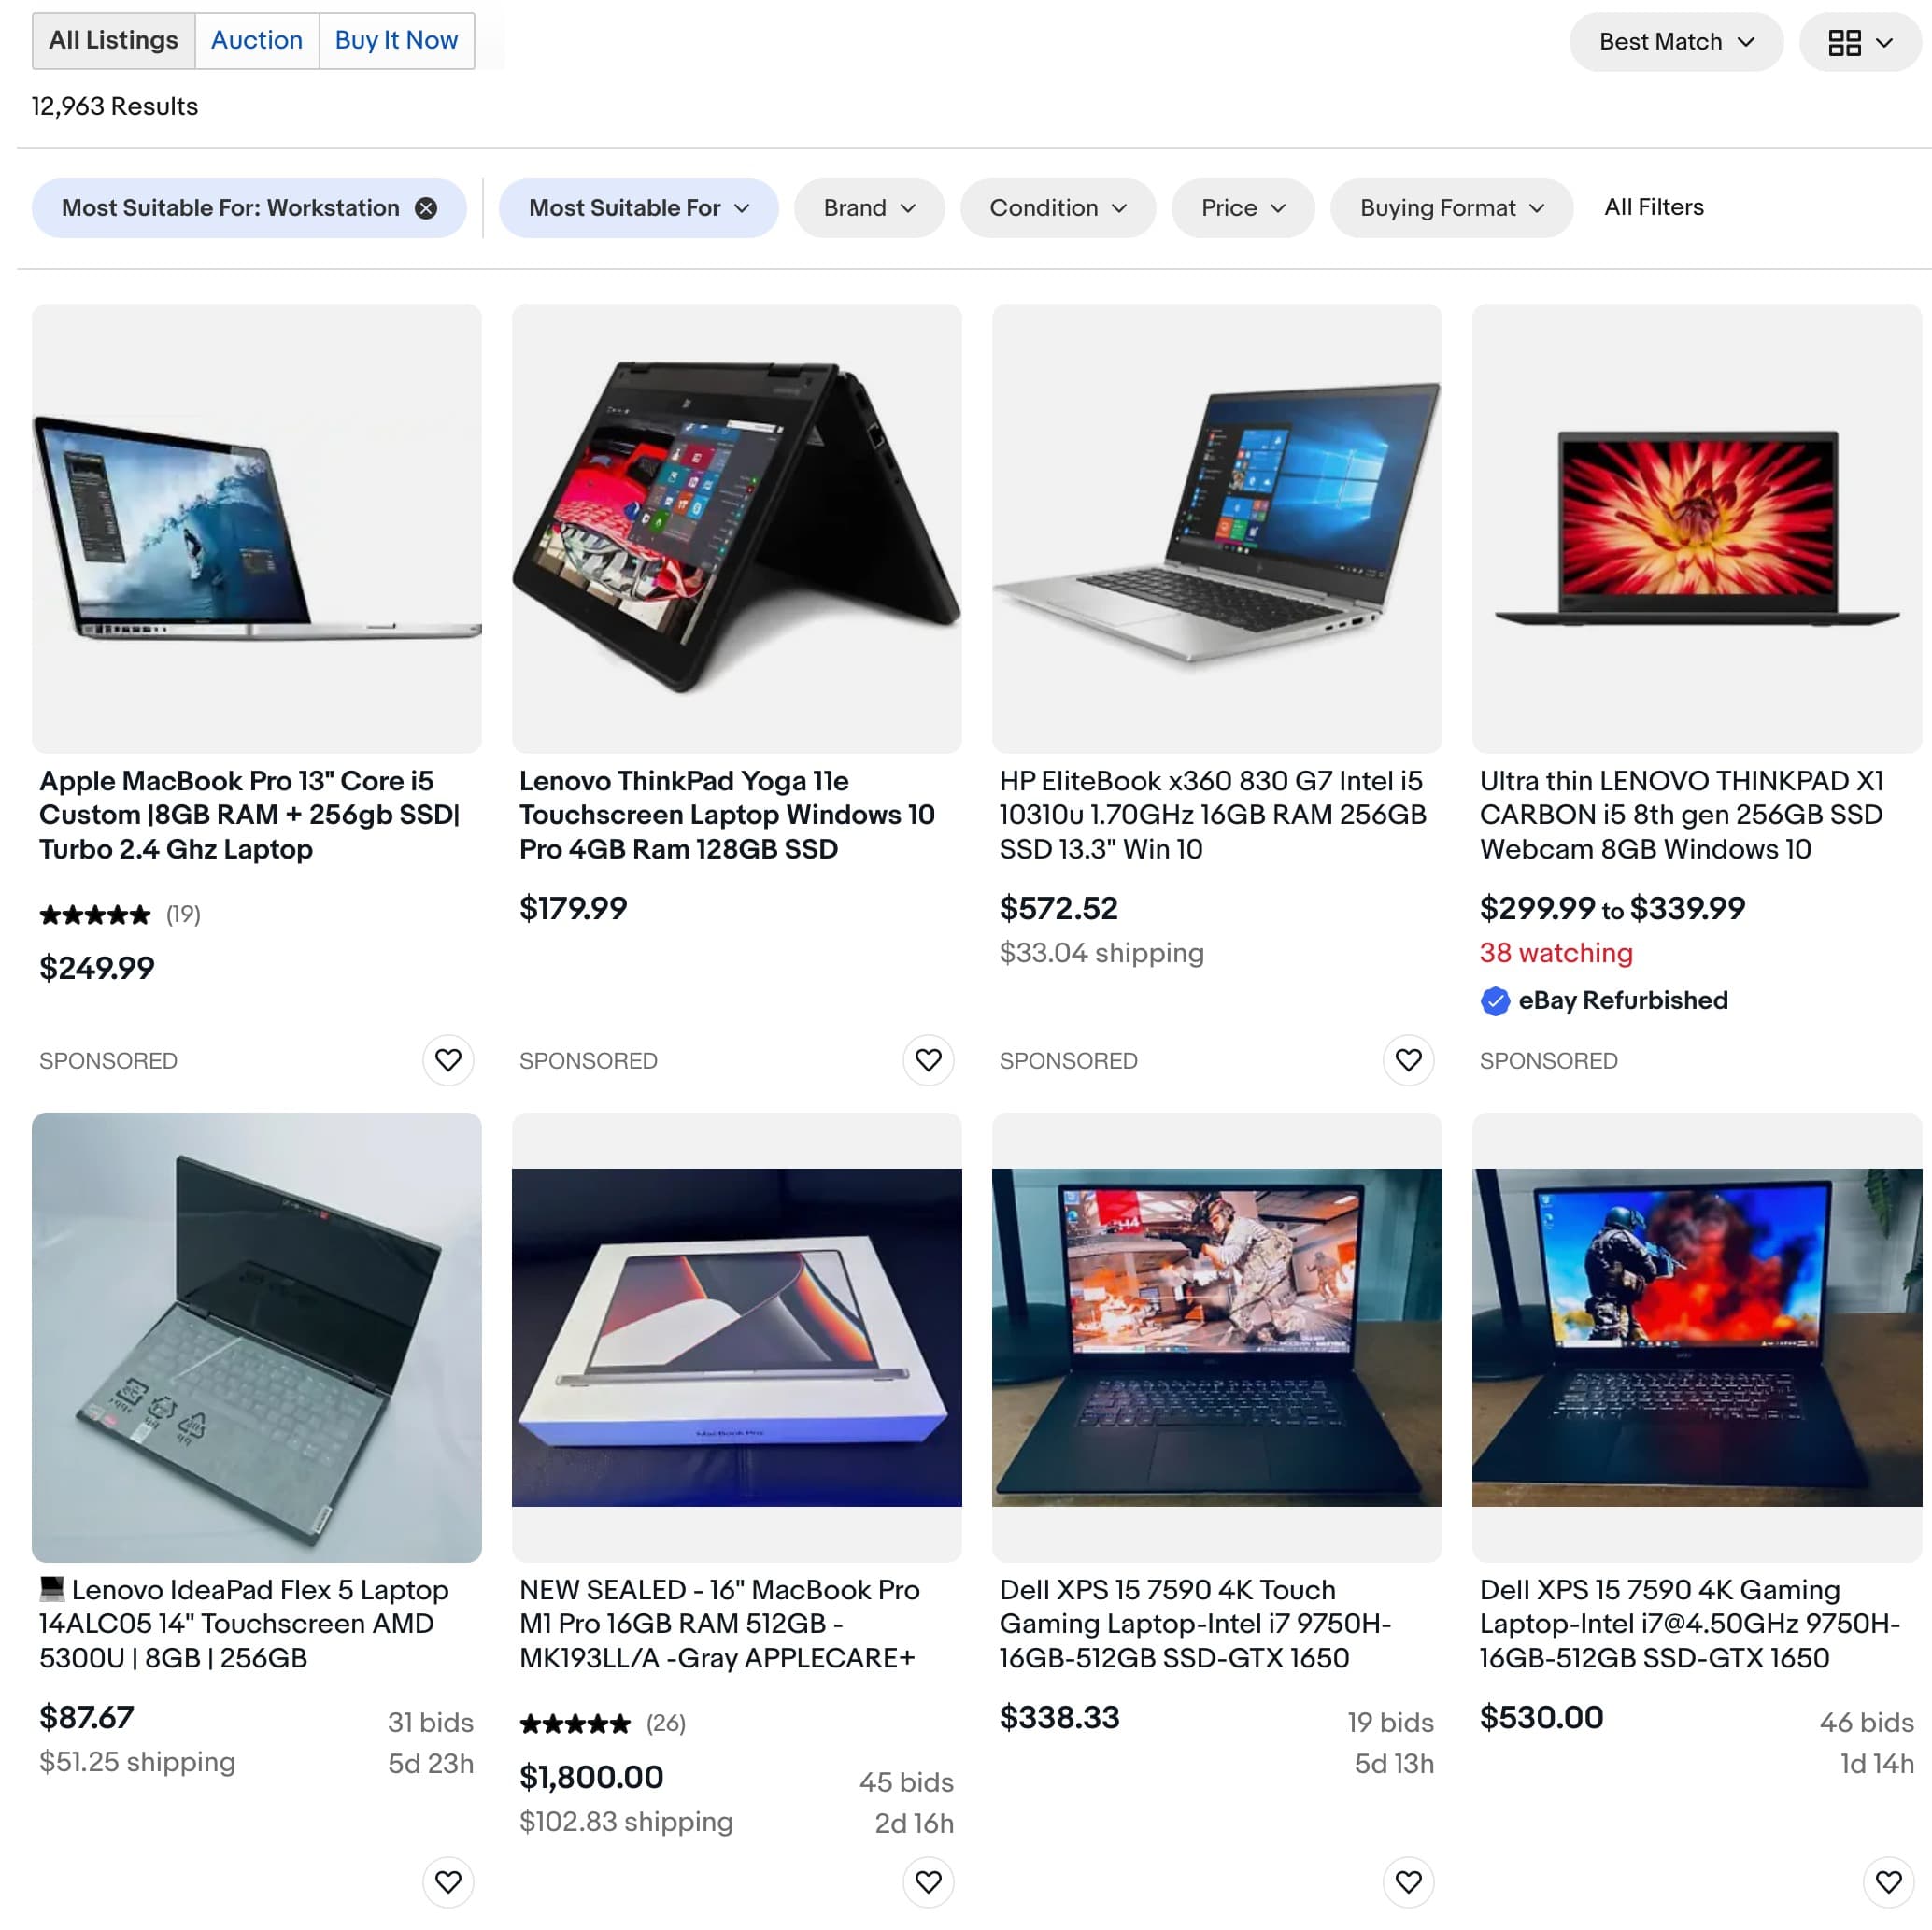
Task: Open the Brand filter dropdown
Action: click(x=869, y=208)
